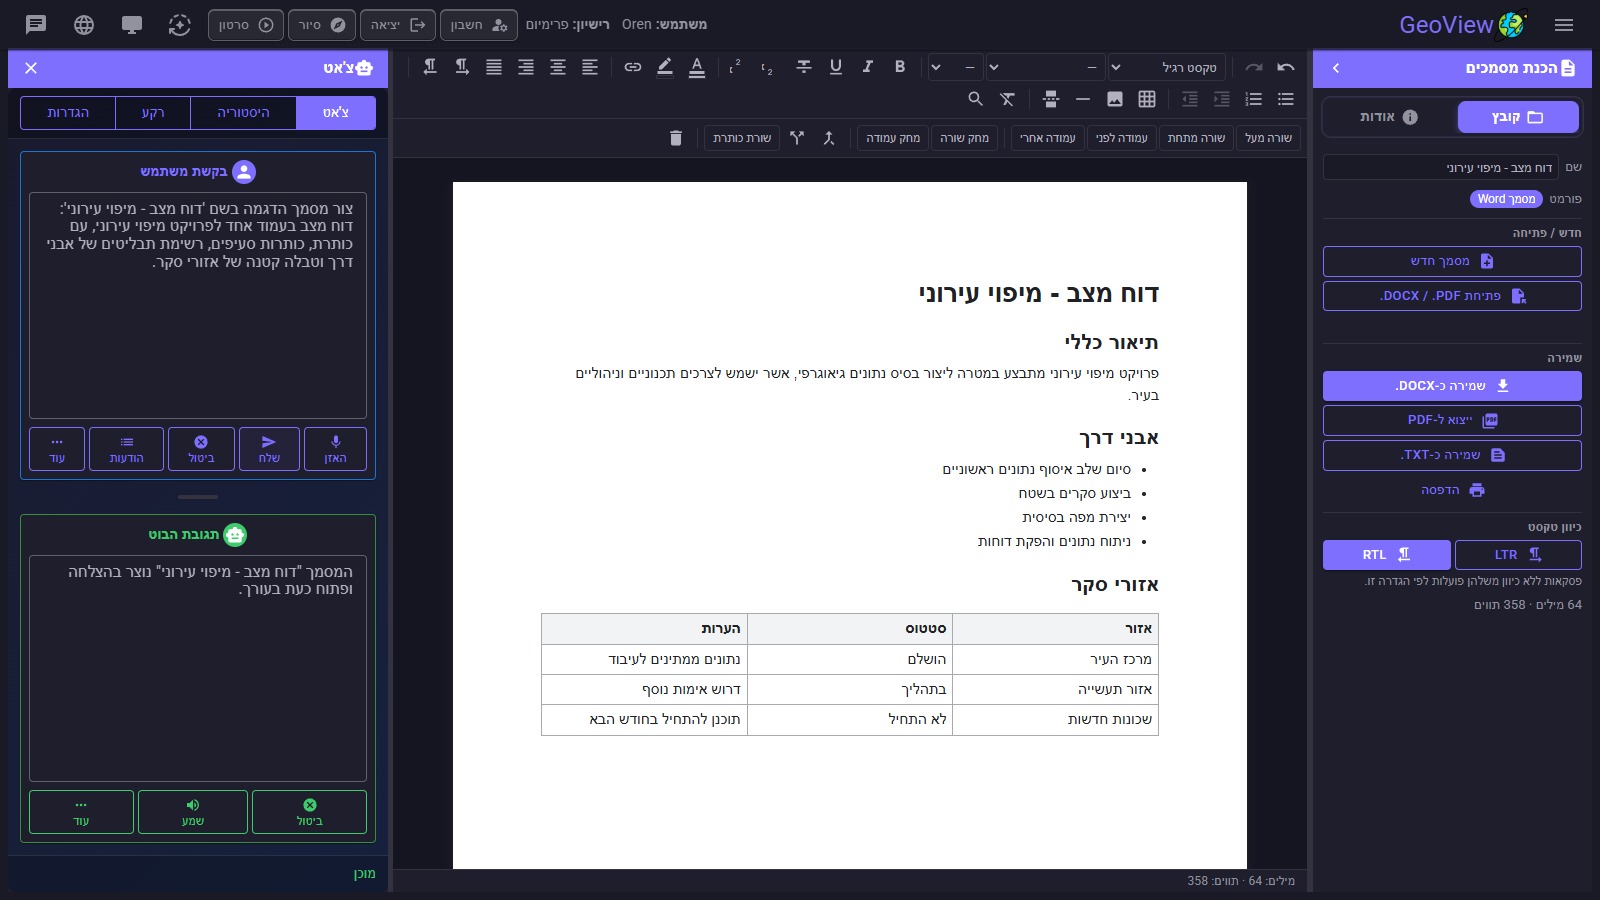Apply superscript formatting
1600x900 pixels.
click(x=735, y=67)
